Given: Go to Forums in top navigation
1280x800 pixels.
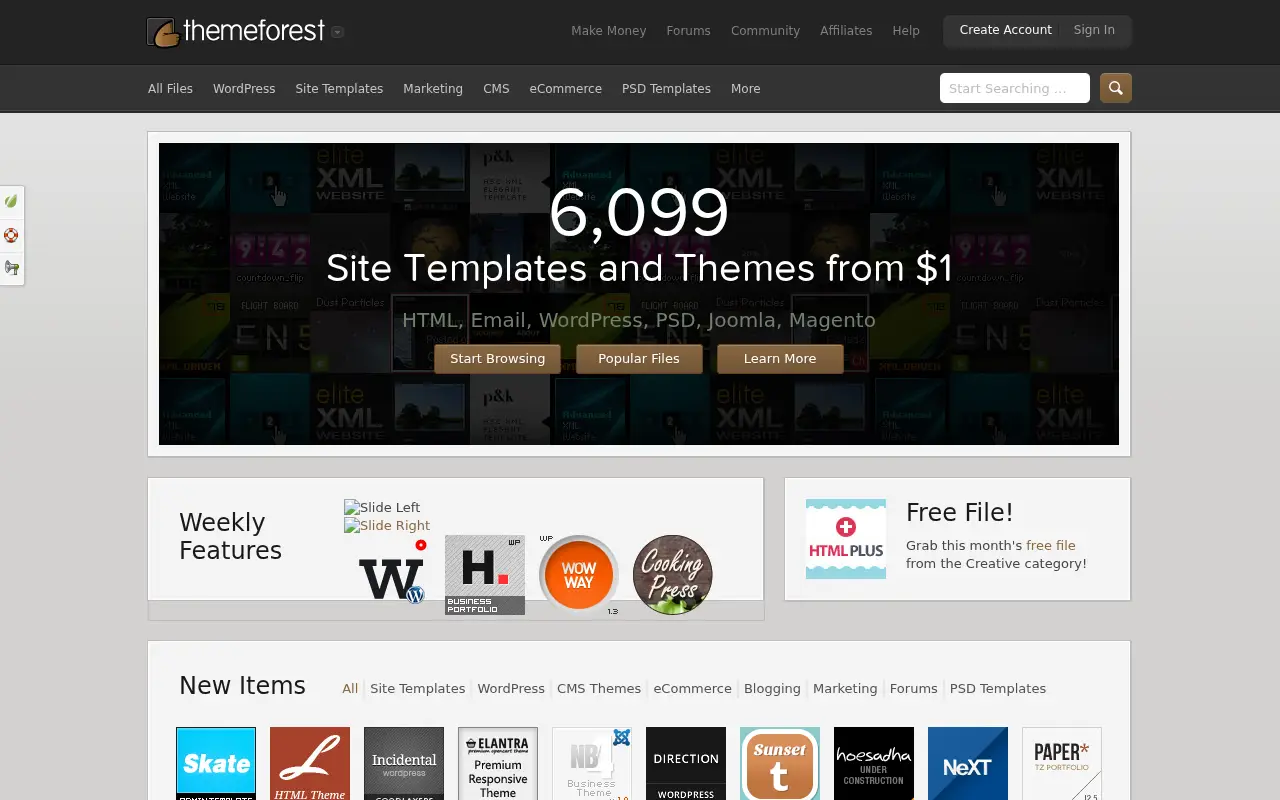Looking at the screenshot, I should 688,31.
